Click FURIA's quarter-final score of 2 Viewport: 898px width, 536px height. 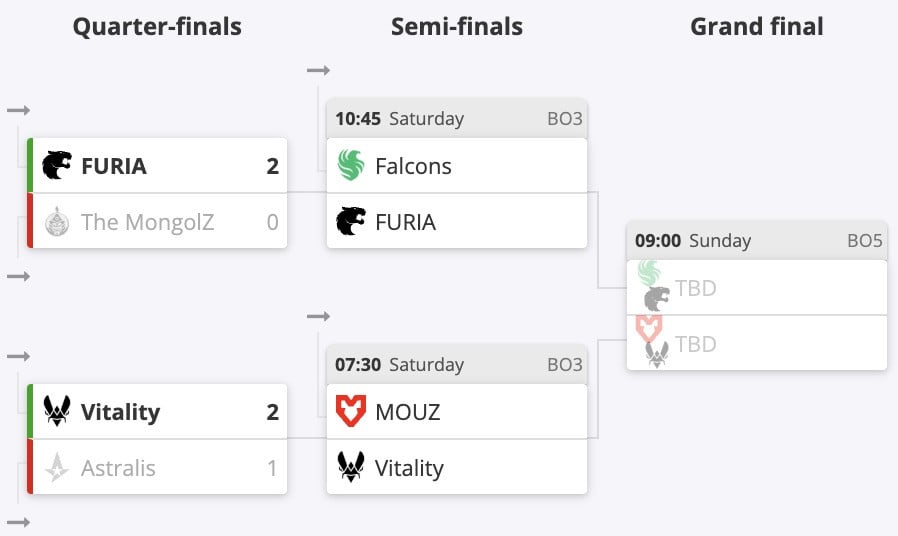(x=272, y=166)
